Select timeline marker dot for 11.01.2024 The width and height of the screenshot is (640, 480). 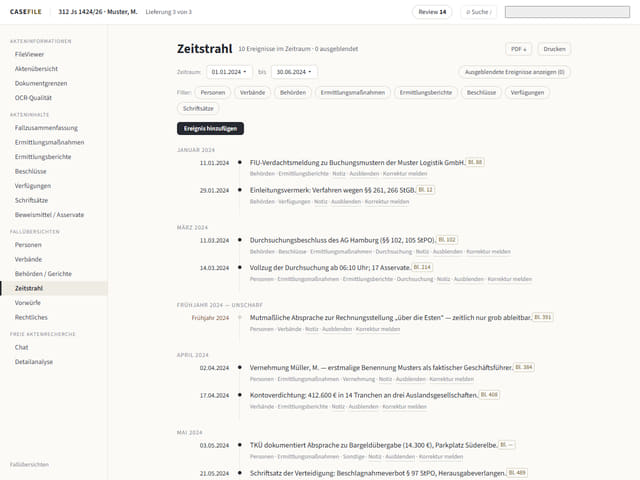click(x=240, y=162)
